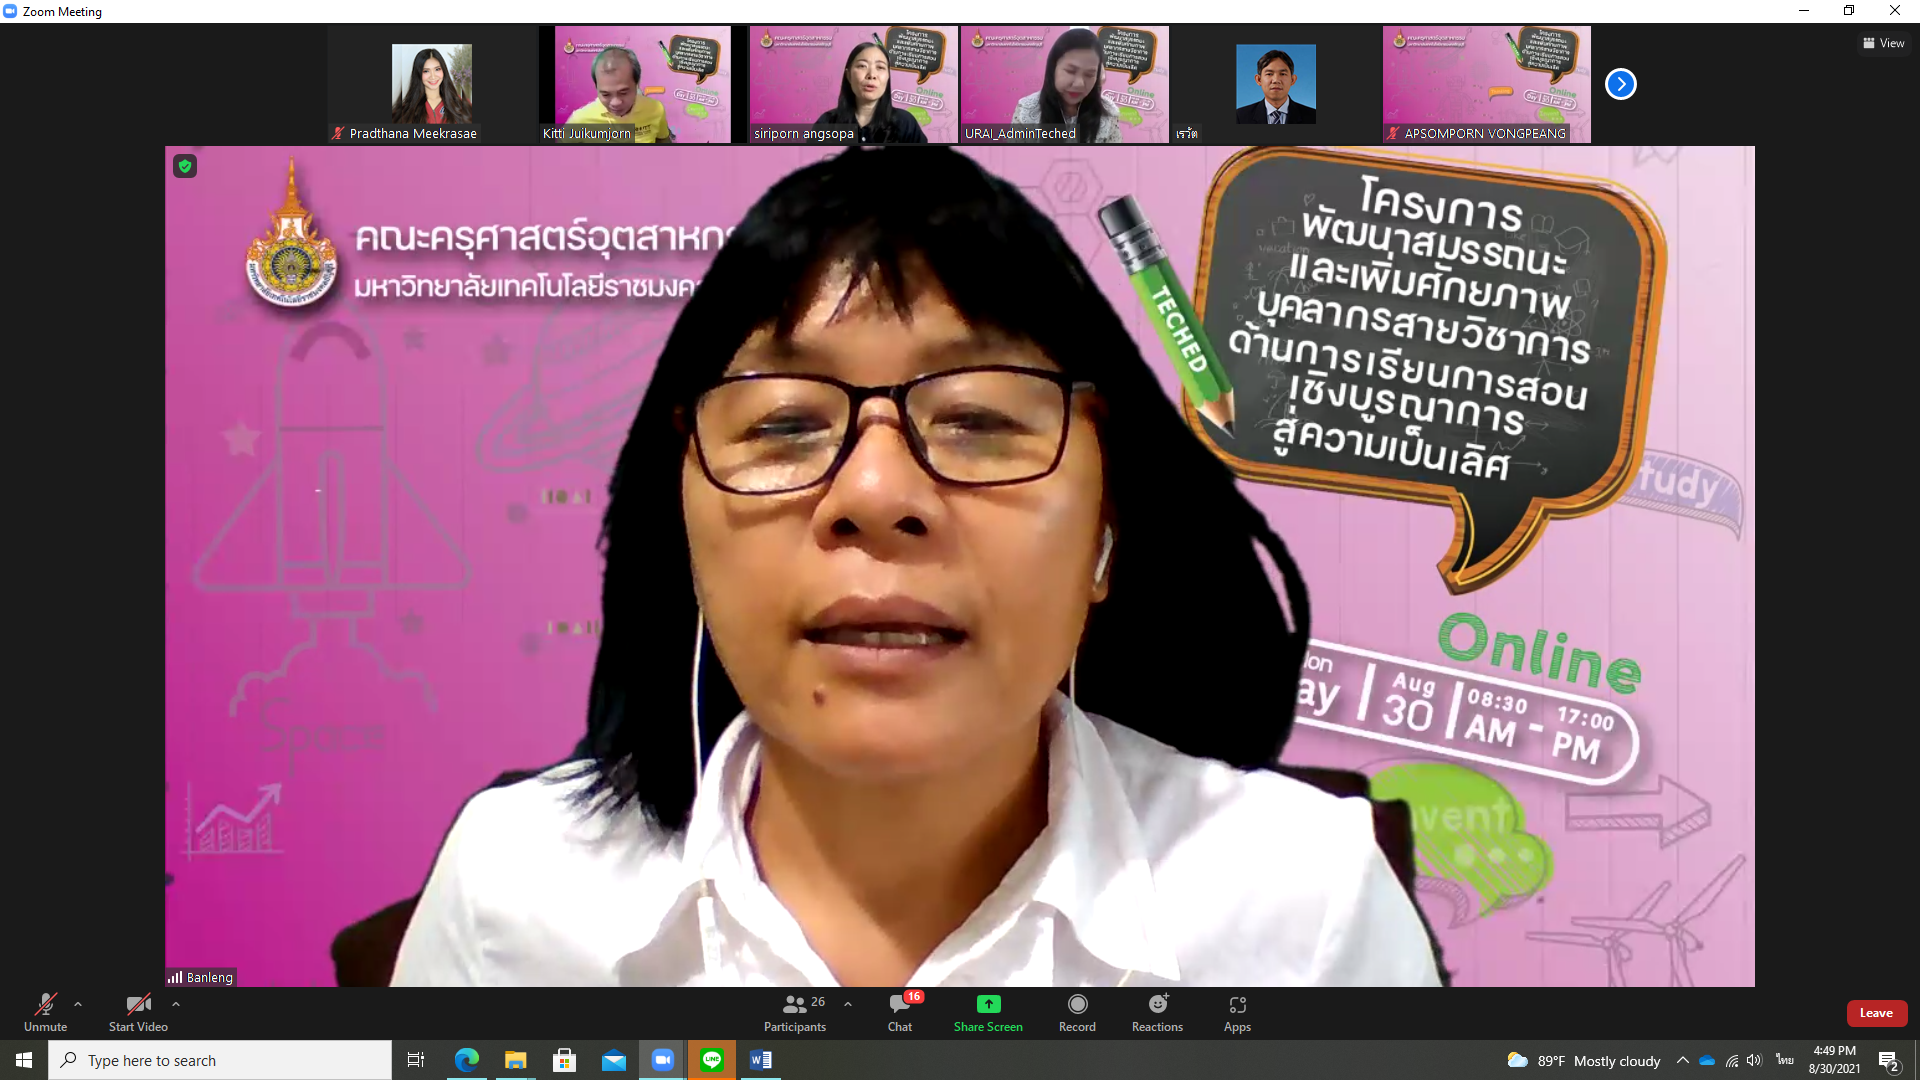The height and width of the screenshot is (1080, 1920).
Task: Minimize the Zoom Meeting window
Action: [x=1804, y=11]
